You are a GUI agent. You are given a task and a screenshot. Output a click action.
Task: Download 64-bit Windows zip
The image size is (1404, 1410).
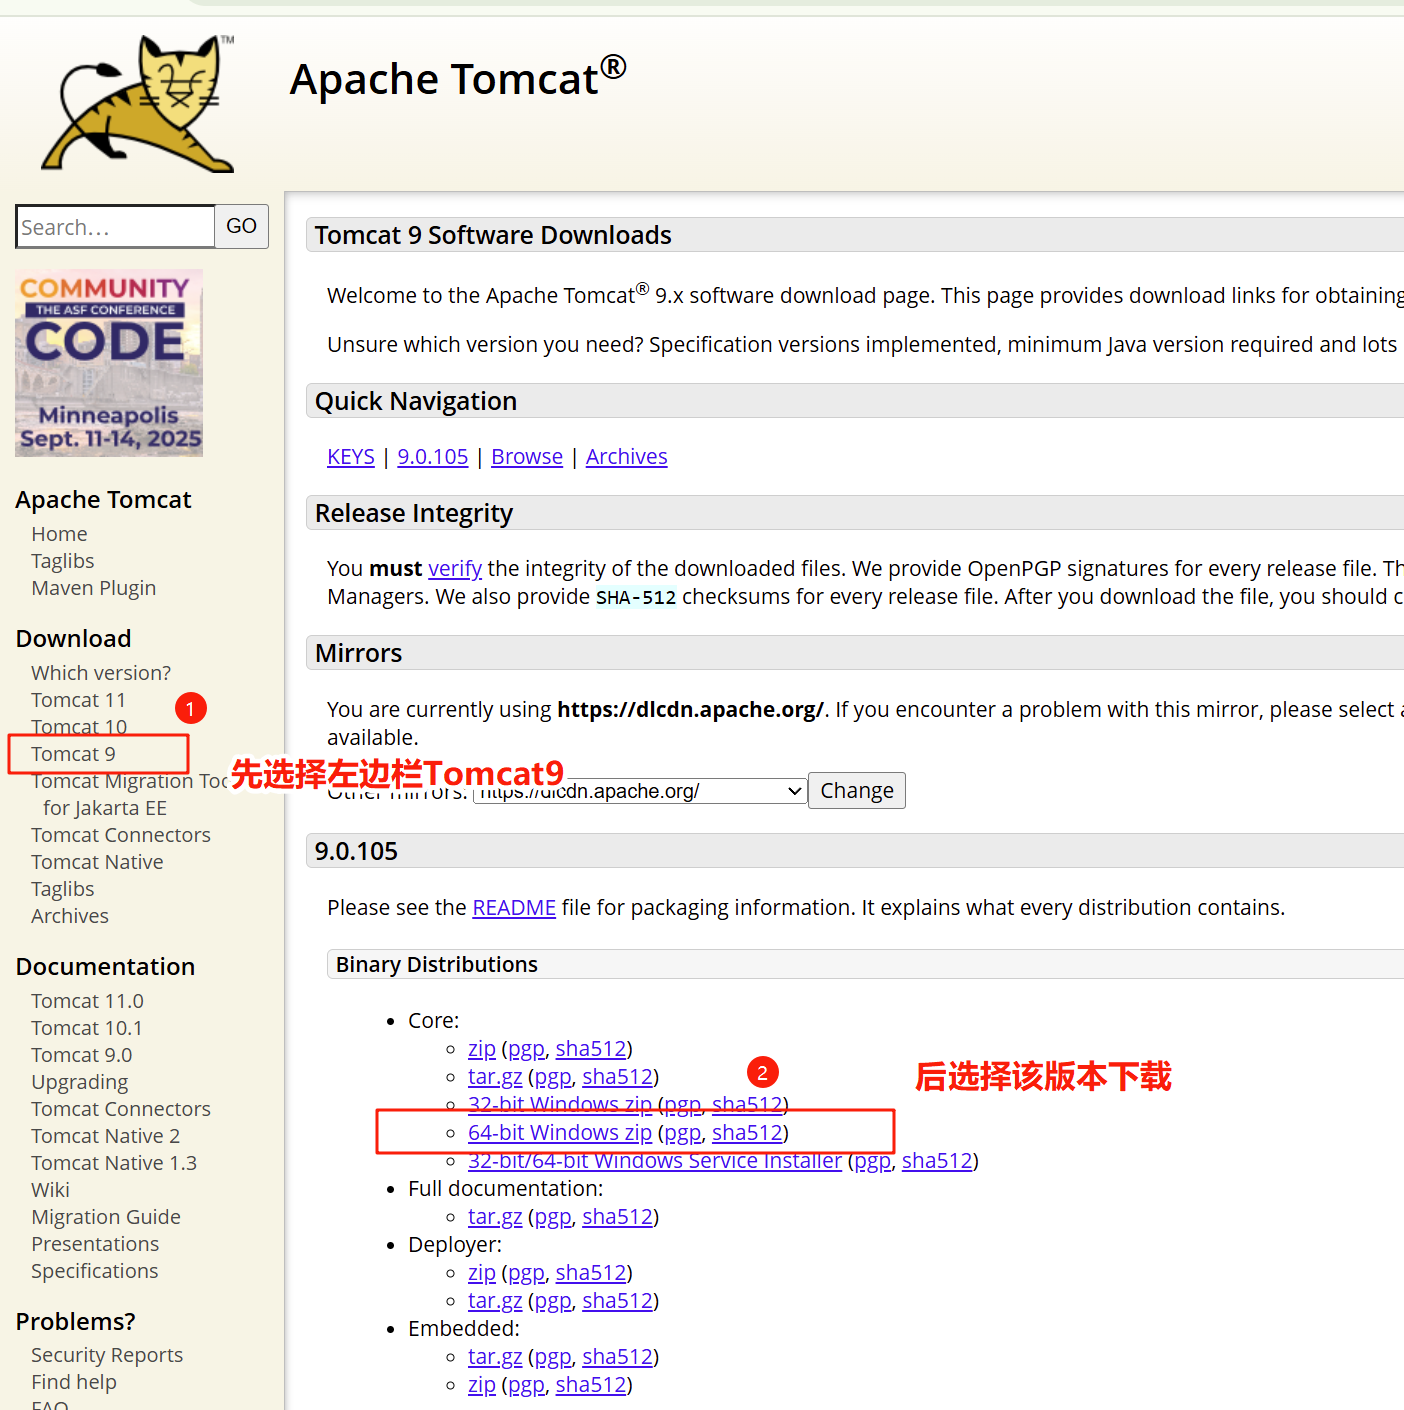click(560, 1133)
